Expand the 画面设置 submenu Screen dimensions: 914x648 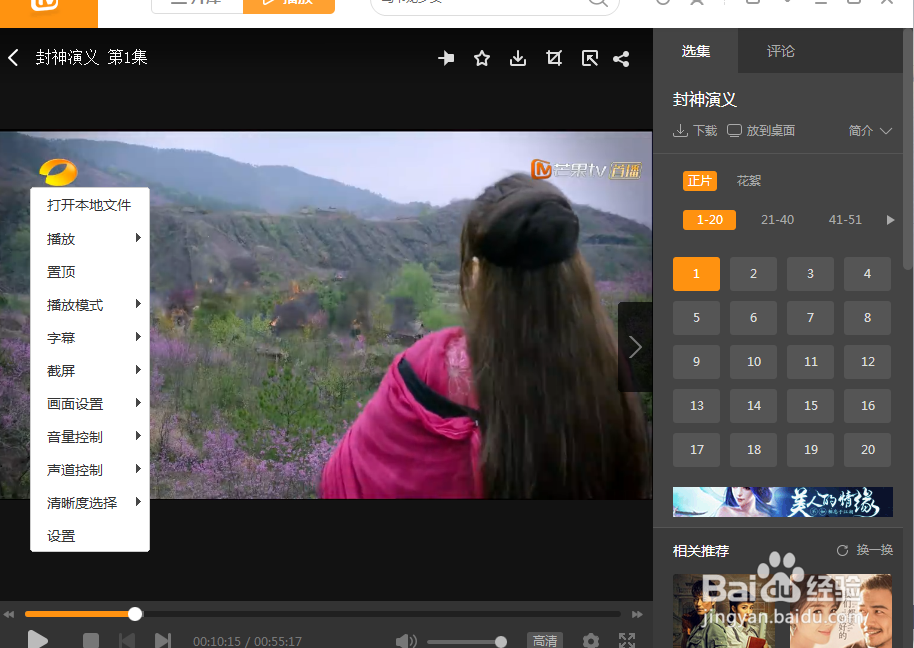point(90,404)
